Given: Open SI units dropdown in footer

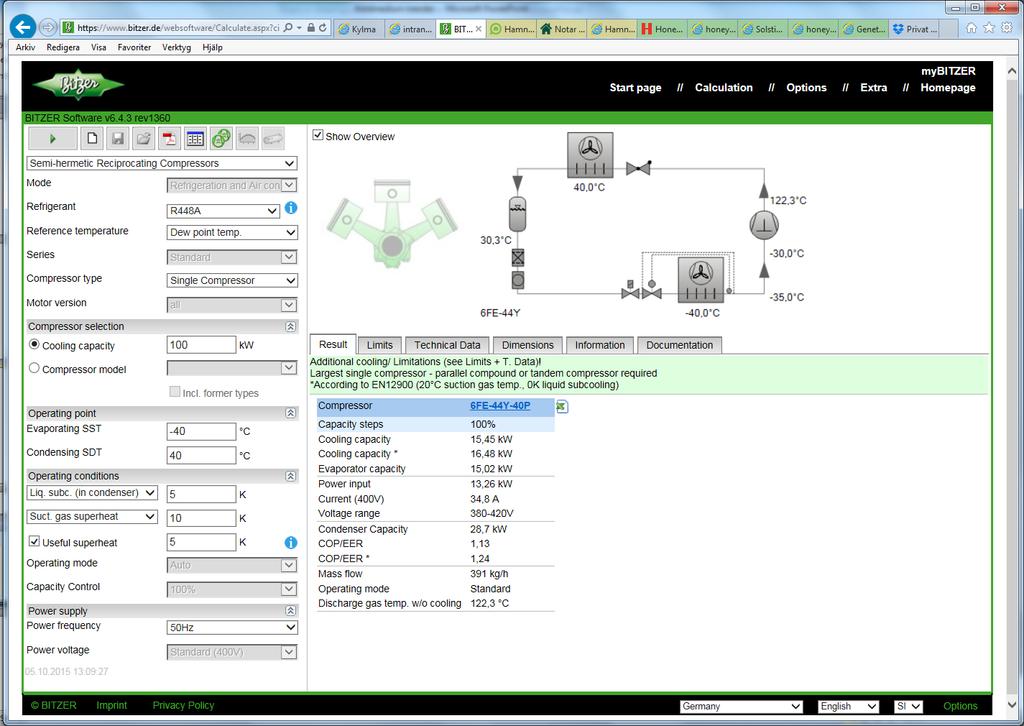Looking at the screenshot, I should tap(908, 706).
